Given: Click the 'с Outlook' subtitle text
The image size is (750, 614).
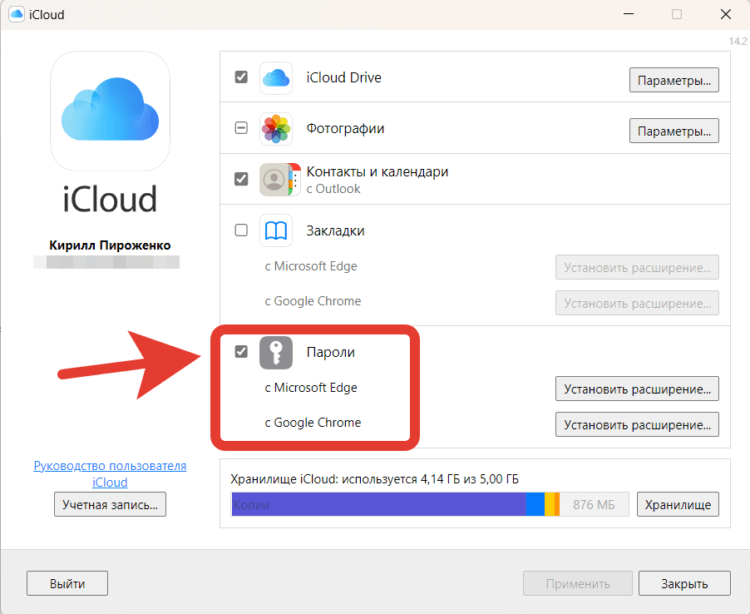Looking at the screenshot, I should [333, 189].
